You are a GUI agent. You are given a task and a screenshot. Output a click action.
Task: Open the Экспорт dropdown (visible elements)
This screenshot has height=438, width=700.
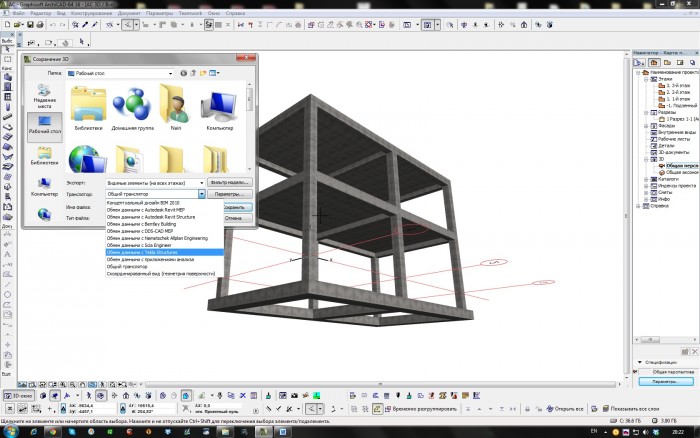pos(155,183)
